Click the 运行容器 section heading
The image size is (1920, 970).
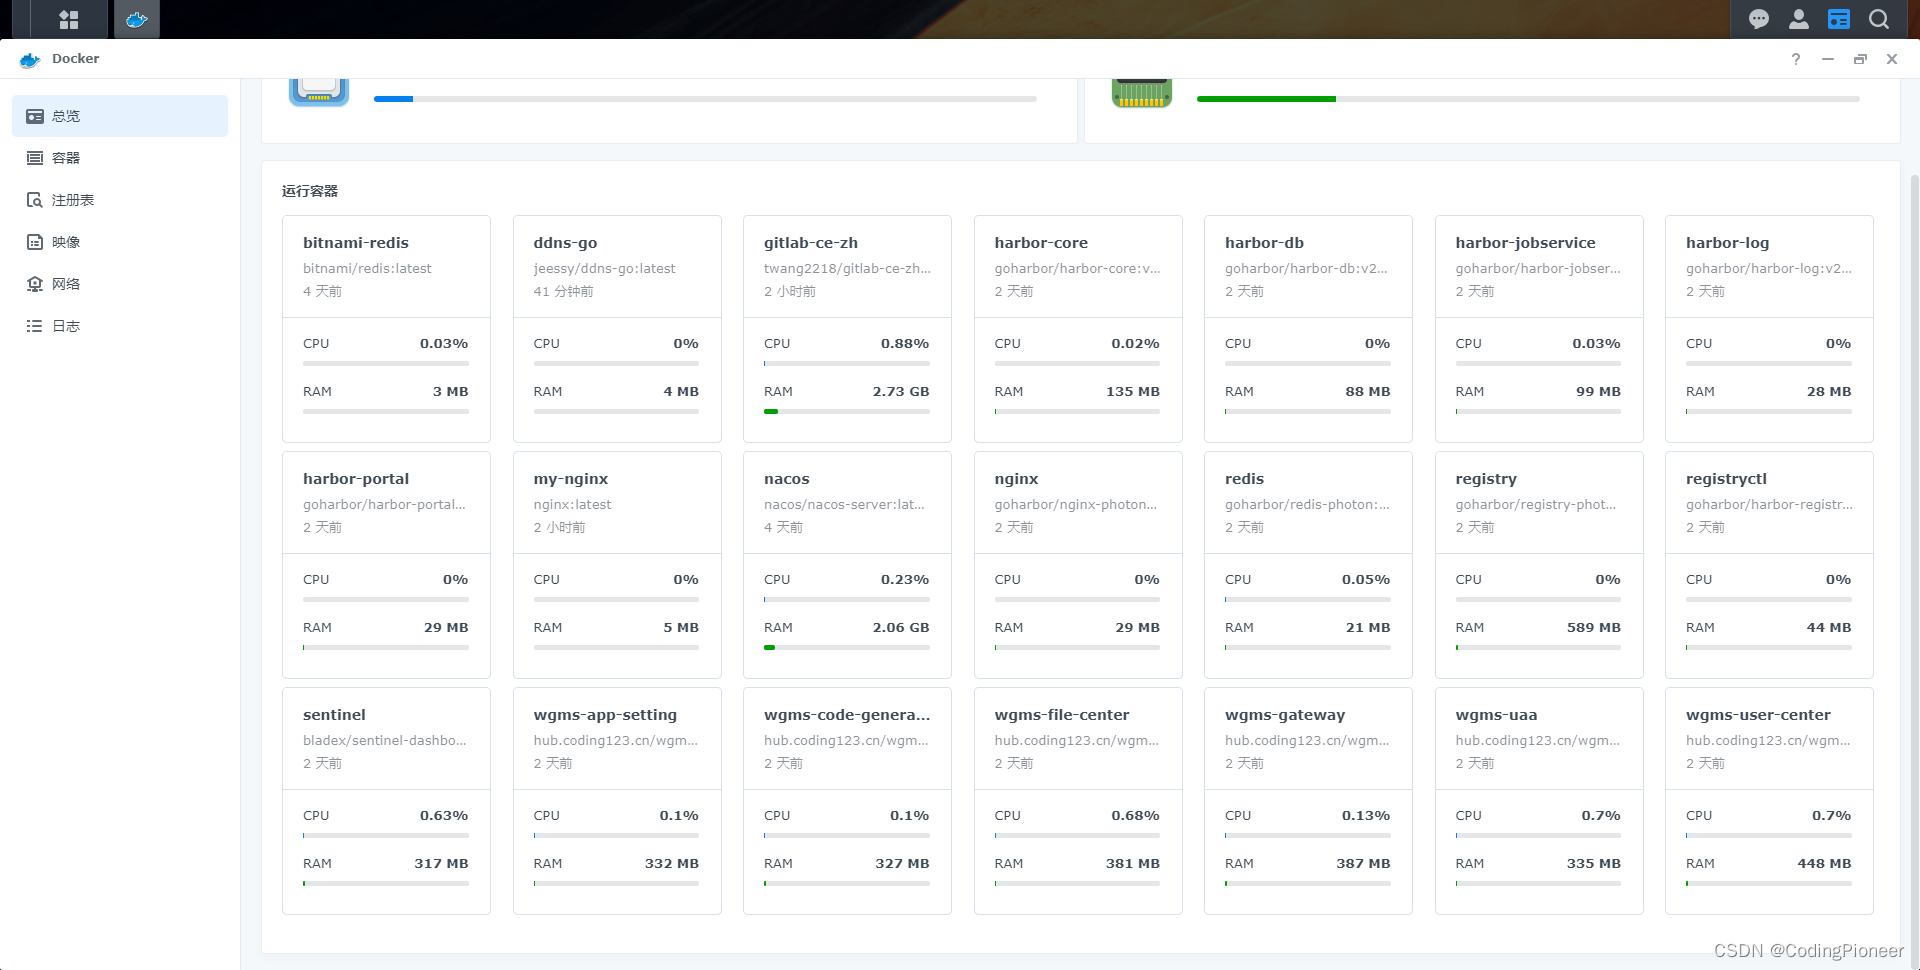(x=310, y=191)
